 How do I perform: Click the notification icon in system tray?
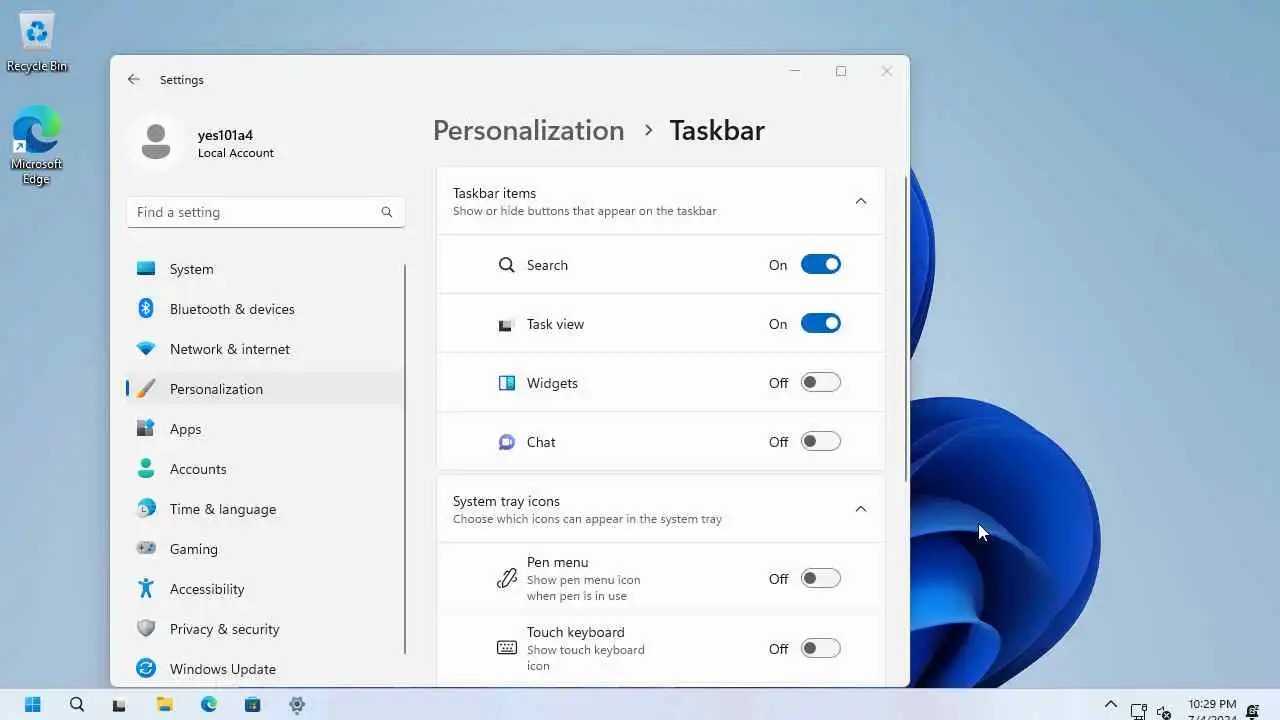click(1253, 711)
